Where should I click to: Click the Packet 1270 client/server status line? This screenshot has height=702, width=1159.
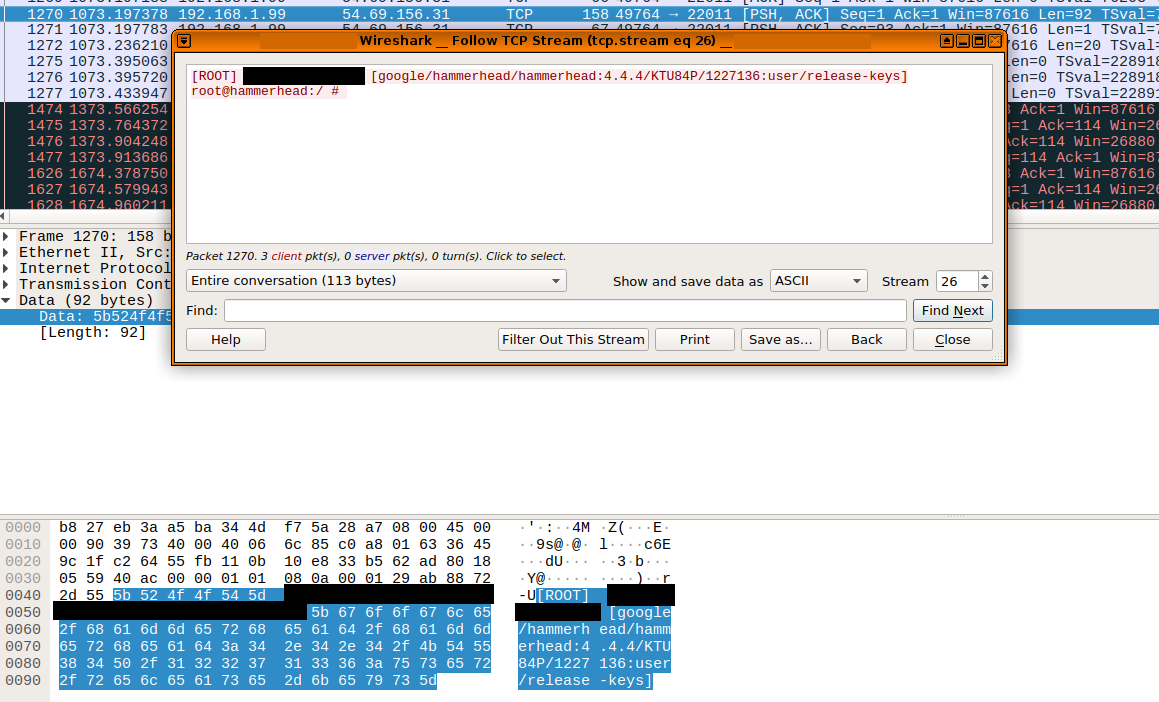[x=375, y=256]
